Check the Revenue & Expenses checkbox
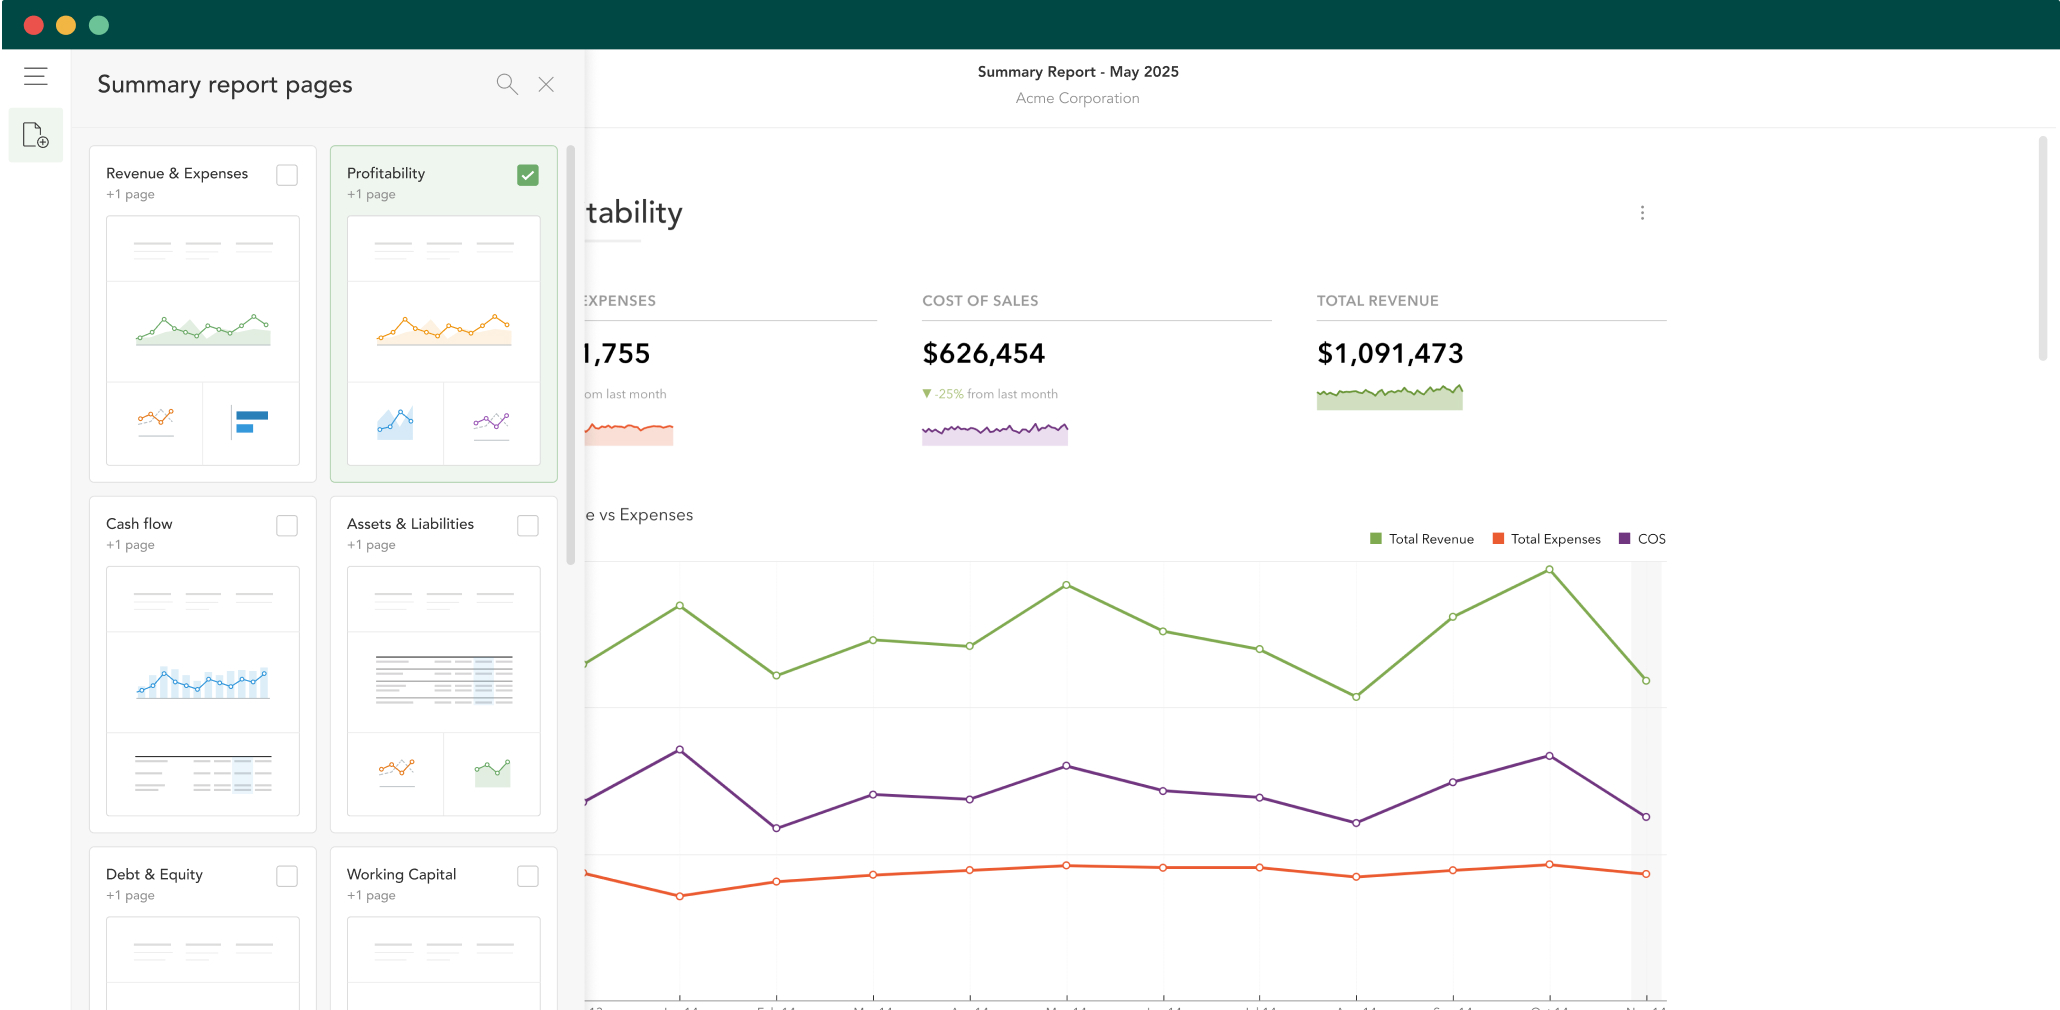The image size is (2060, 1010). click(287, 175)
